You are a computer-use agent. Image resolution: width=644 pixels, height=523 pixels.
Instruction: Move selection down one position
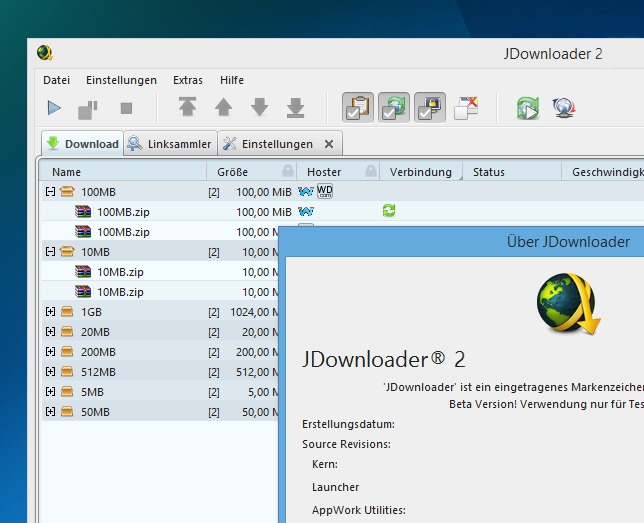[x=260, y=107]
